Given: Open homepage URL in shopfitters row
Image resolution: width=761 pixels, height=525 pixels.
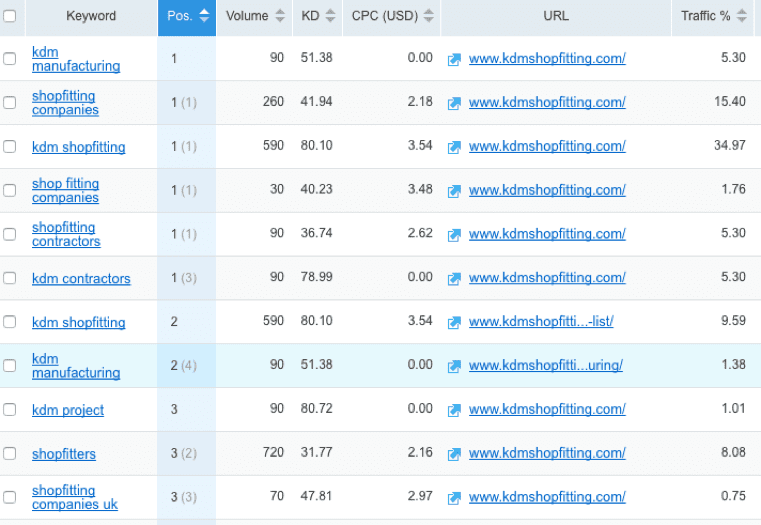Looking at the screenshot, I should tap(547, 453).
